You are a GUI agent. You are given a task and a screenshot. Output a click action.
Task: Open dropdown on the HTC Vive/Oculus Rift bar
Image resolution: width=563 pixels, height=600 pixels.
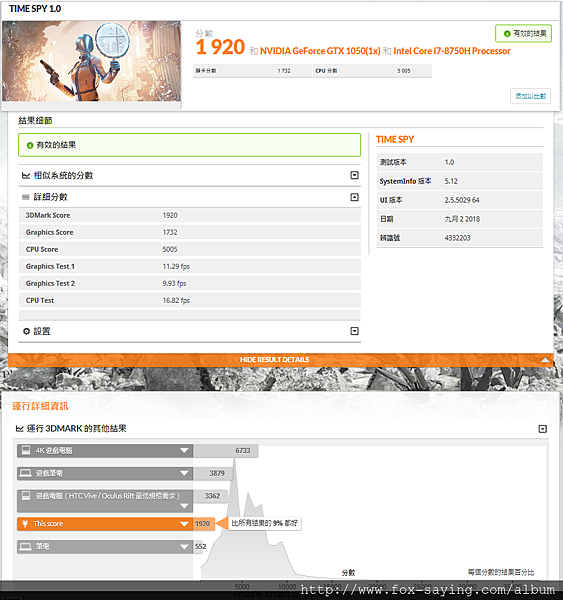coord(184,506)
